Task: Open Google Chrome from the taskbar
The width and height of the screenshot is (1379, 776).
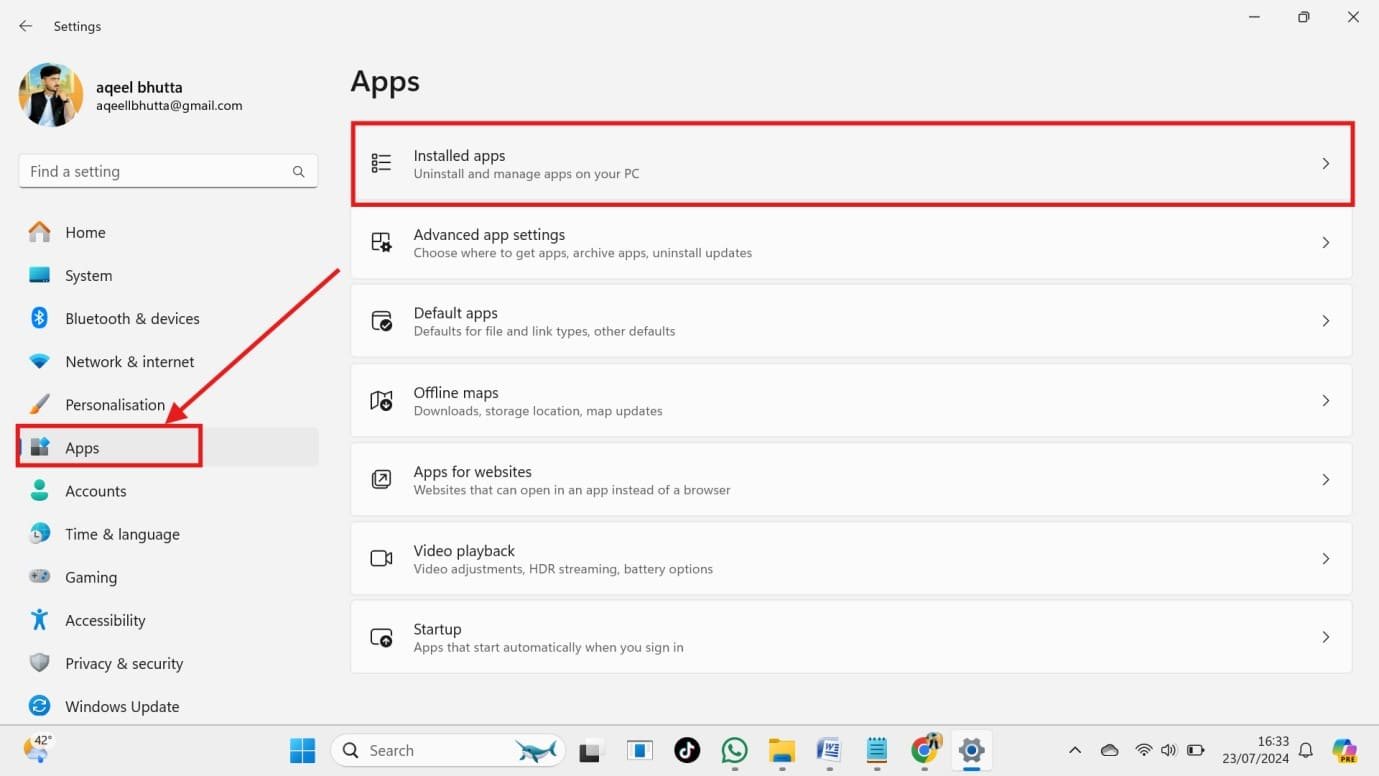Action: (923, 750)
